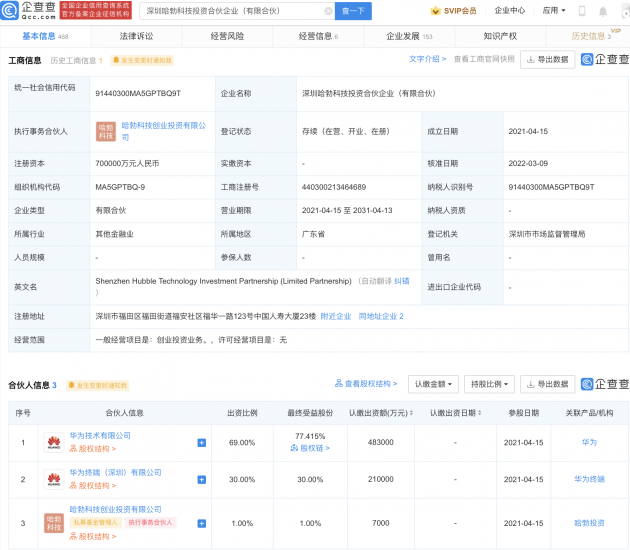Click 发生变更时通知我 beside 合伙人信息

98,385
